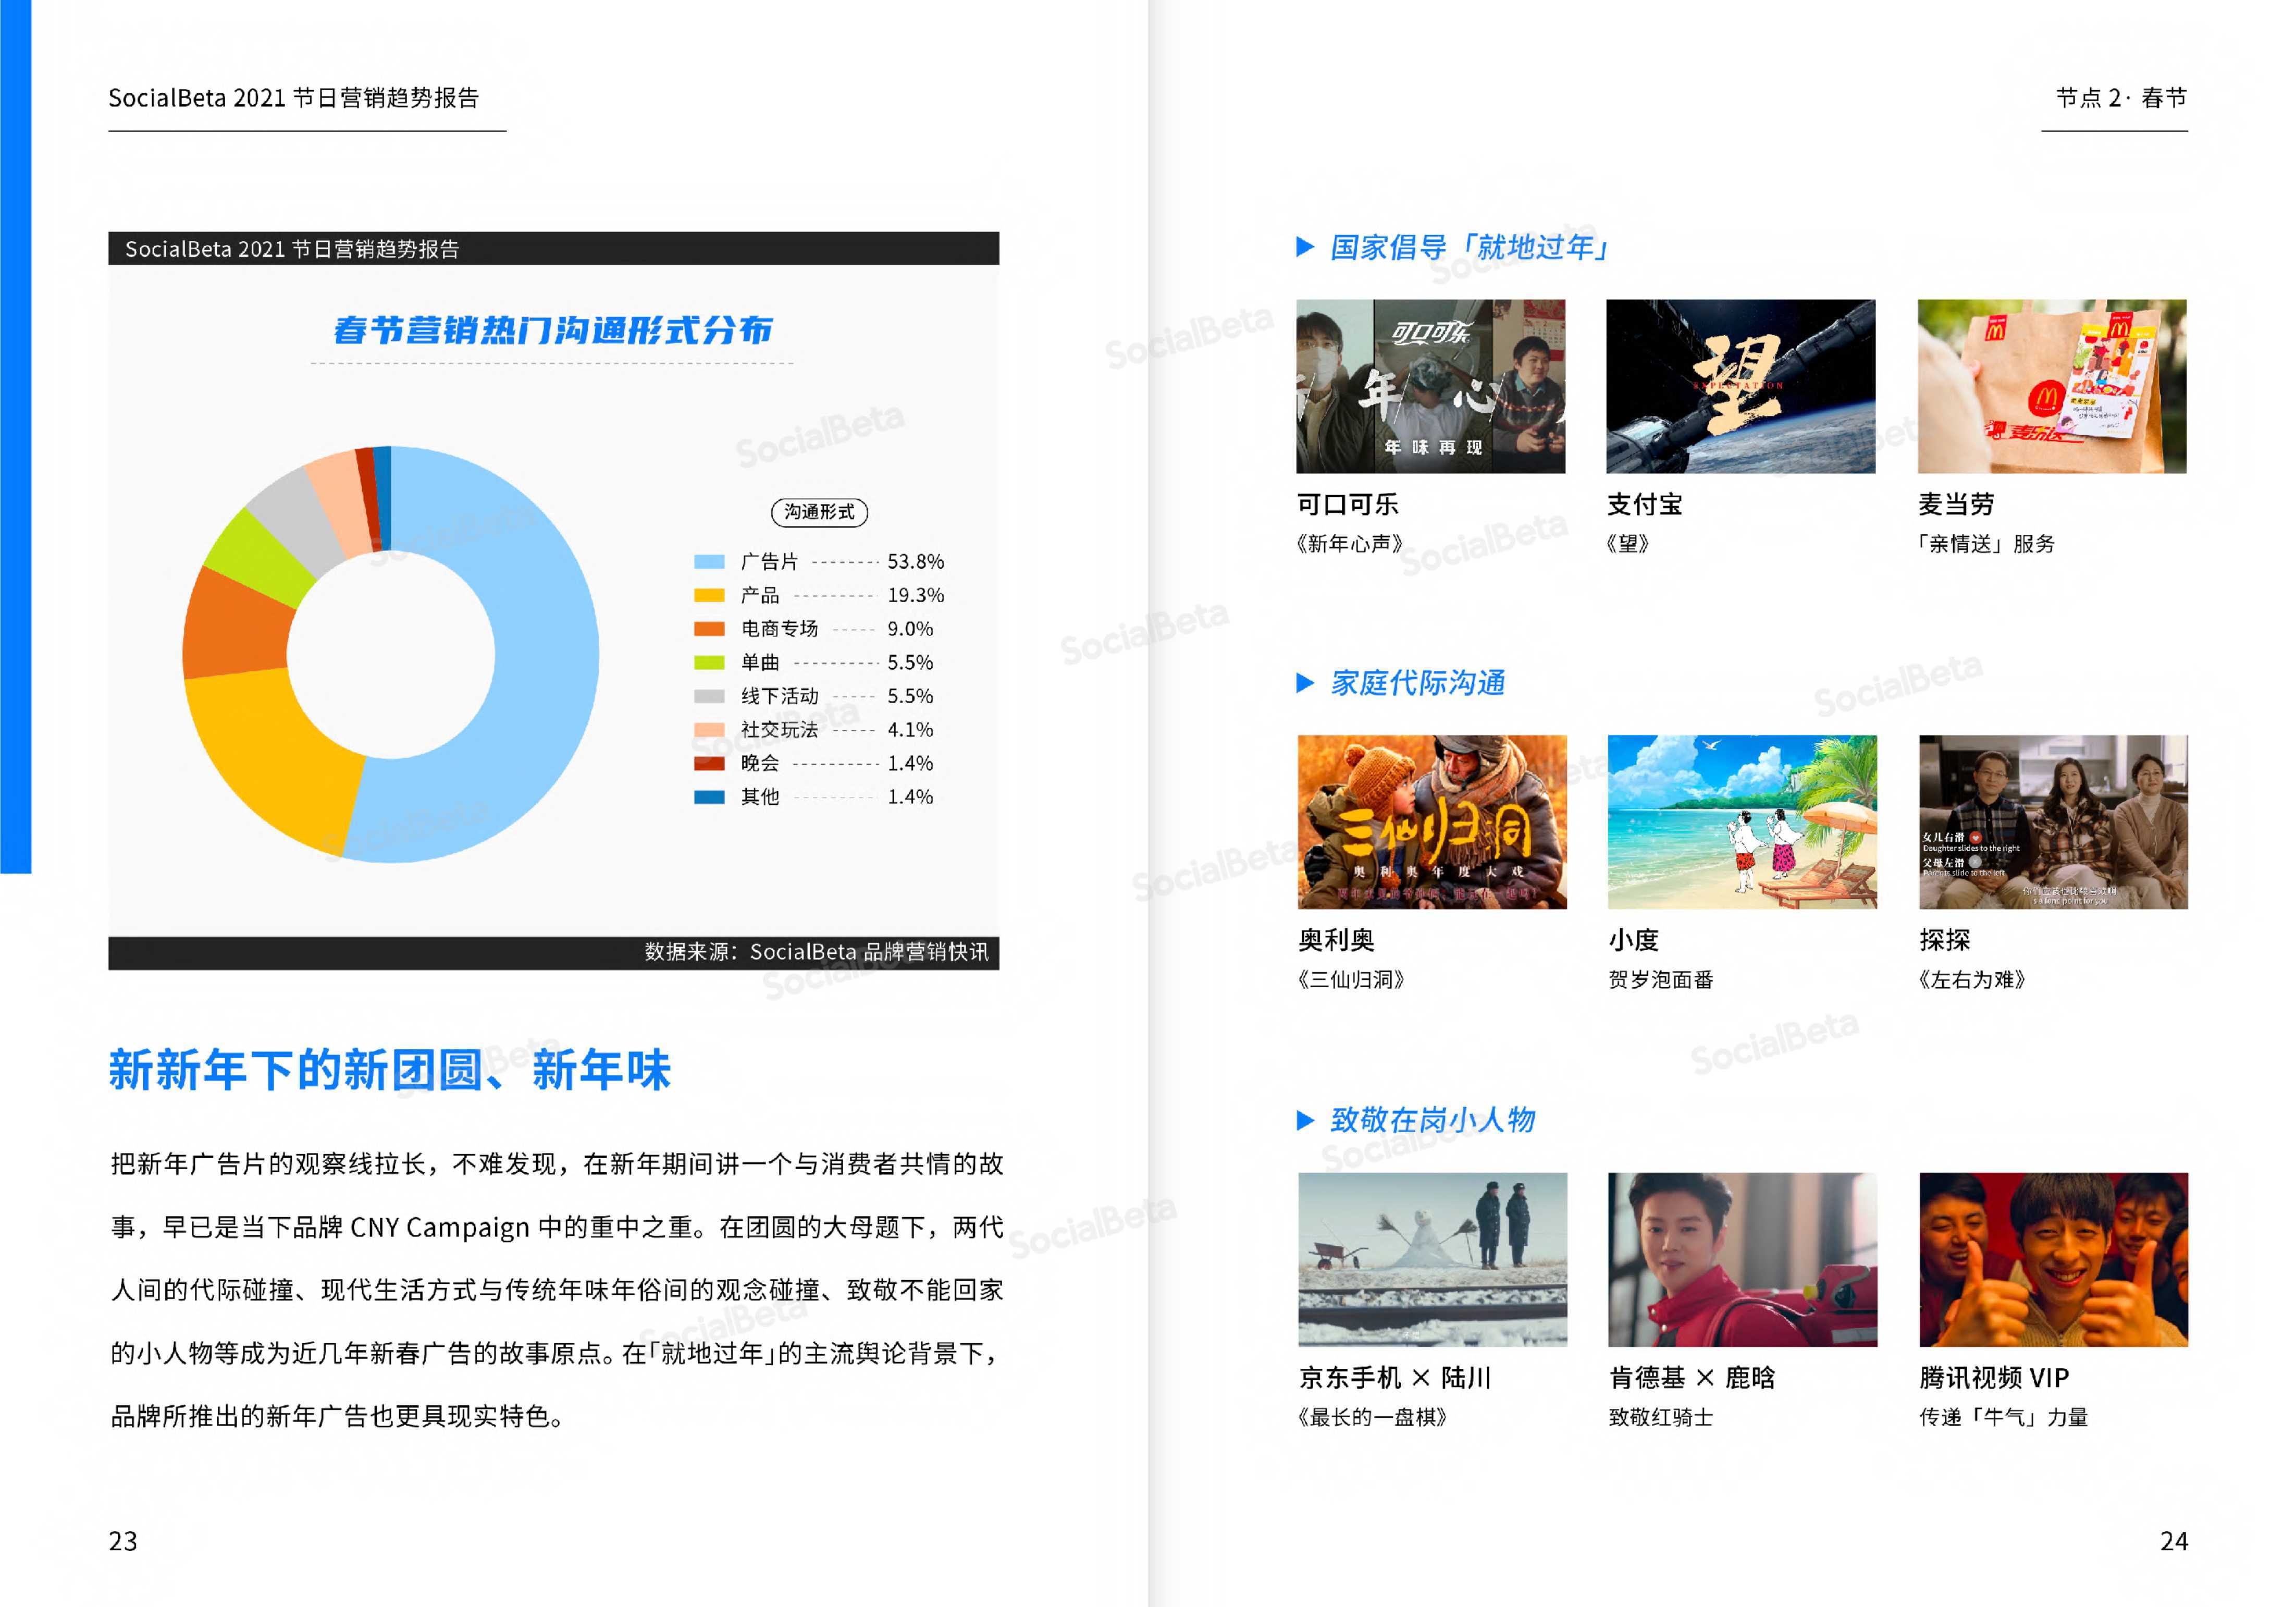Click the 数据来源 SocialBeta 品牌营销快讯 footer
The image size is (2296, 1607).
pos(817,952)
